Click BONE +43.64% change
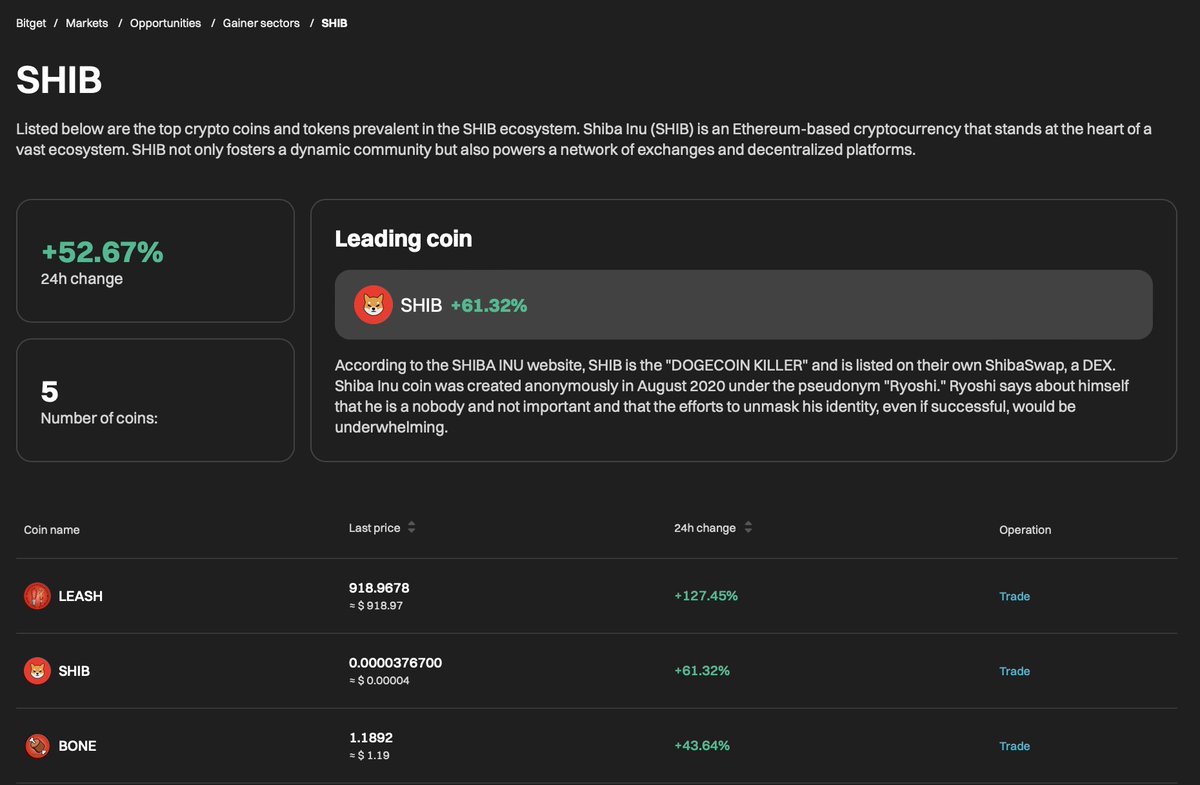This screenshot has height=785, width=1200. pos(702,746)
